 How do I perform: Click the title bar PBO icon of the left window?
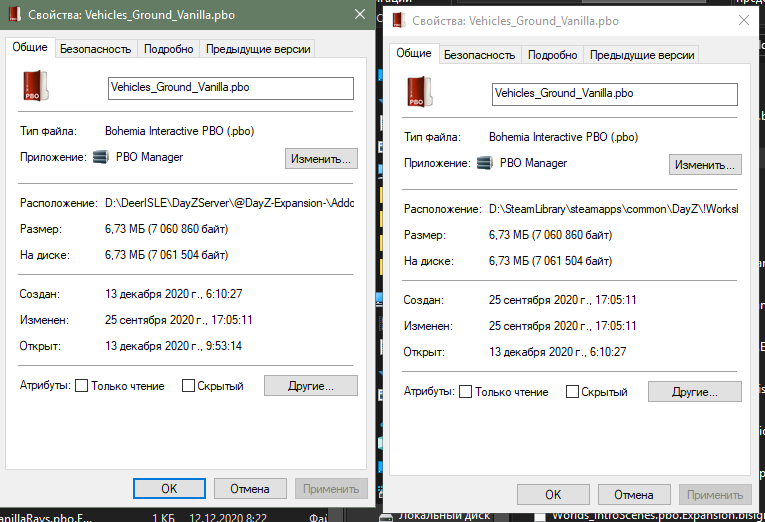click(15, 14)
